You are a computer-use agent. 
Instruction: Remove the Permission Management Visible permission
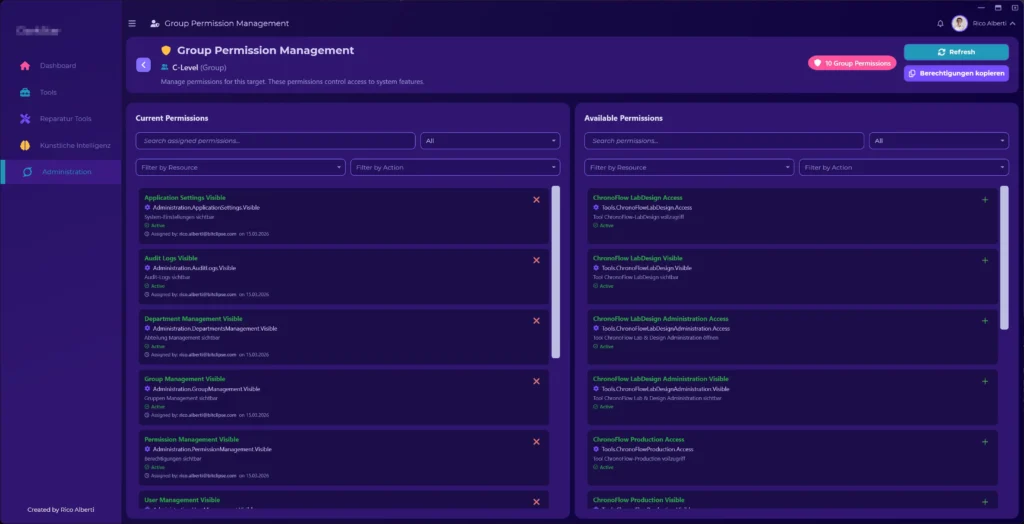click(x=536, y=442)
